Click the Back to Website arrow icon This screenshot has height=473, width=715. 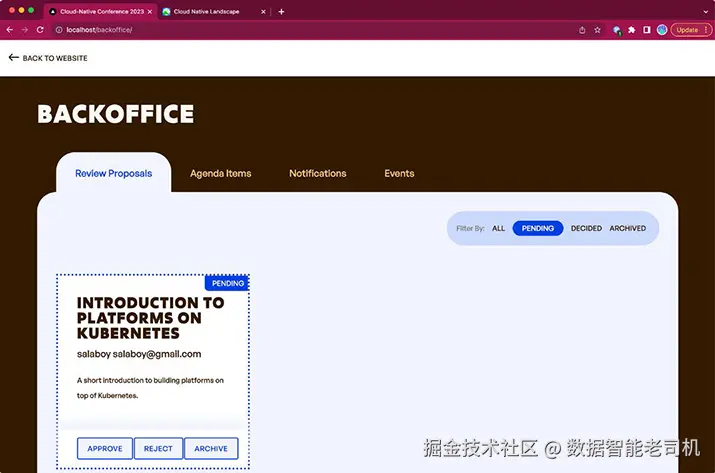coord(13,57)
